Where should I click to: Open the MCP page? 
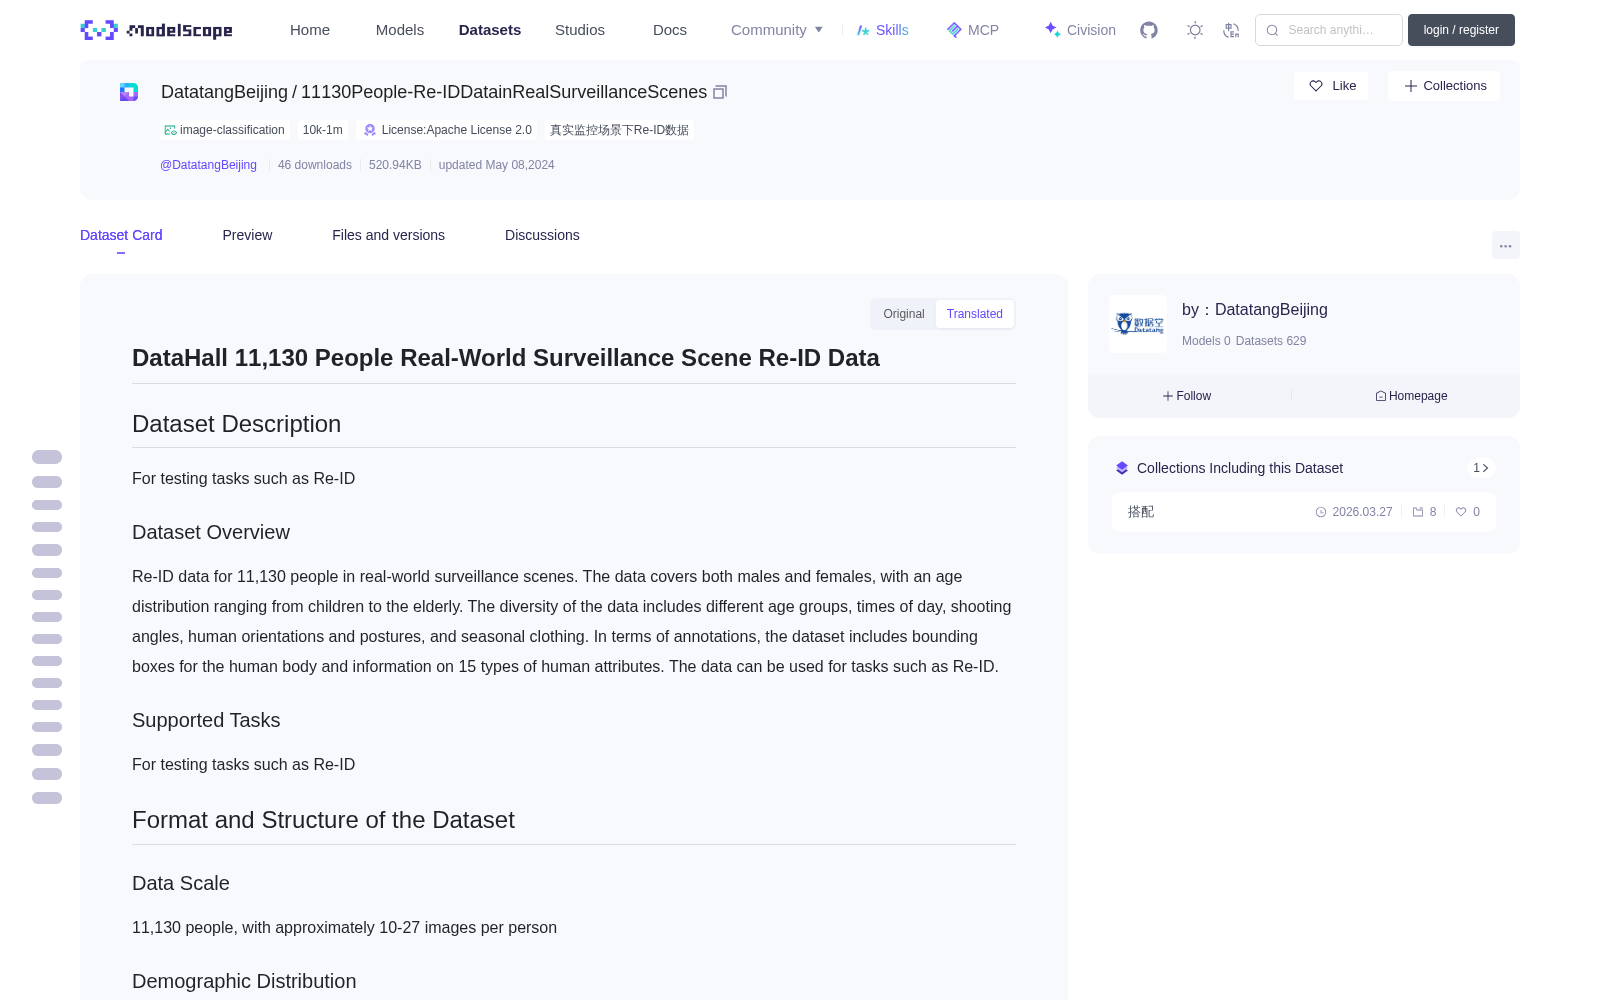(x=973, y=30)
